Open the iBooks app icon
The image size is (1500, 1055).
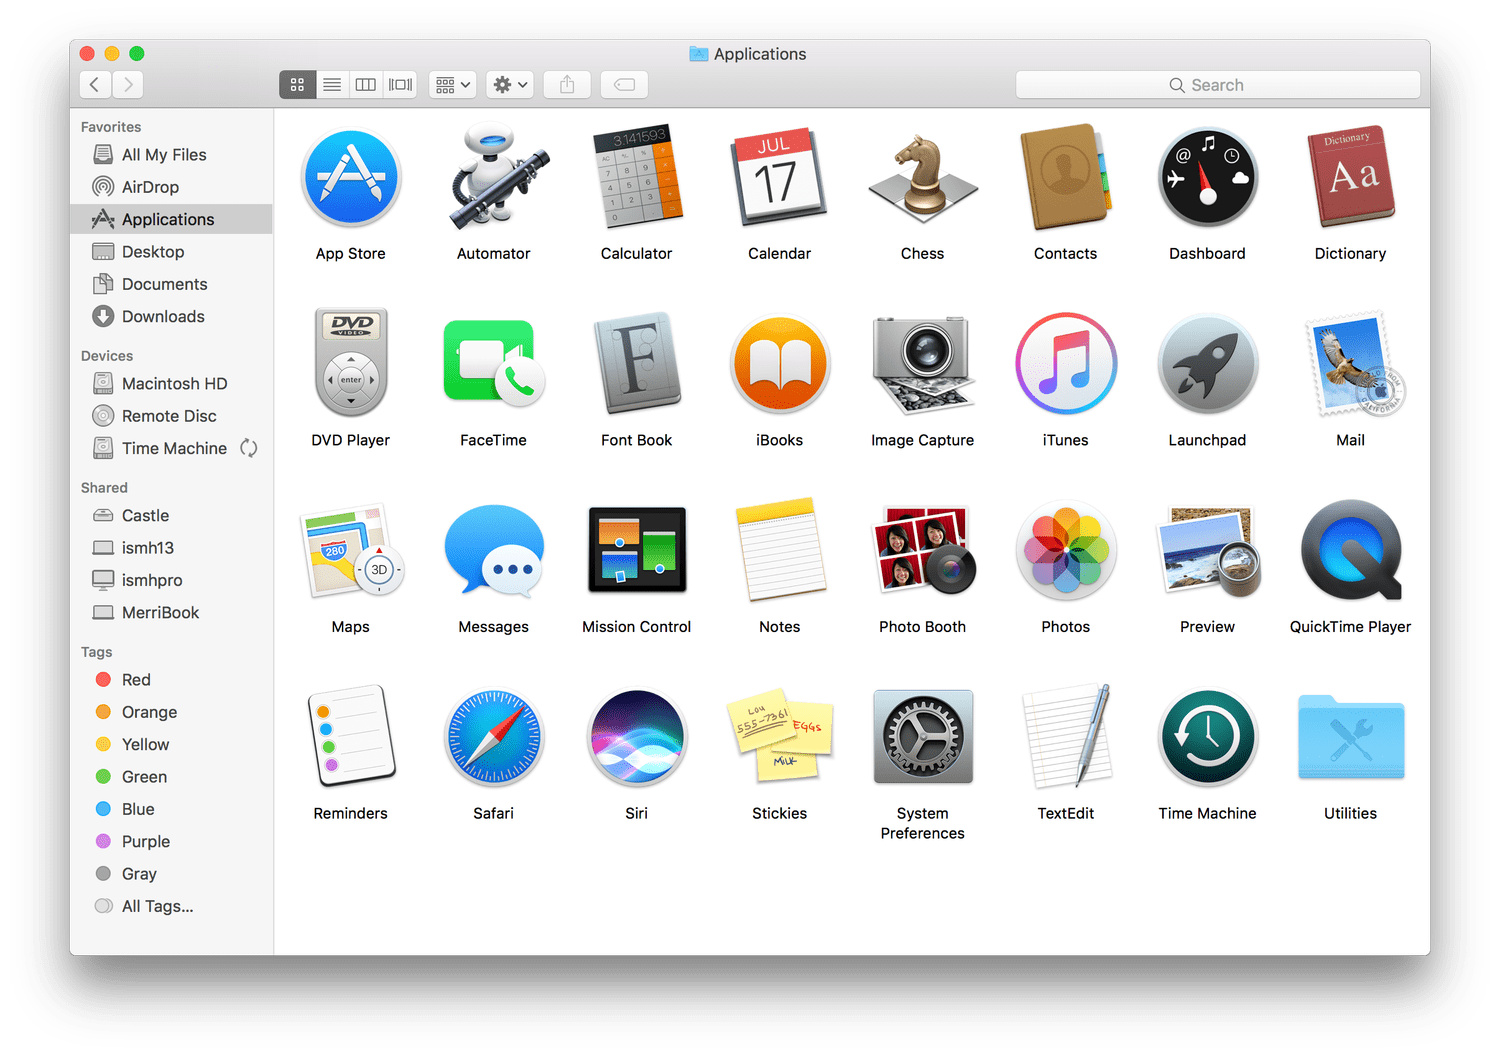pos(780,363)
